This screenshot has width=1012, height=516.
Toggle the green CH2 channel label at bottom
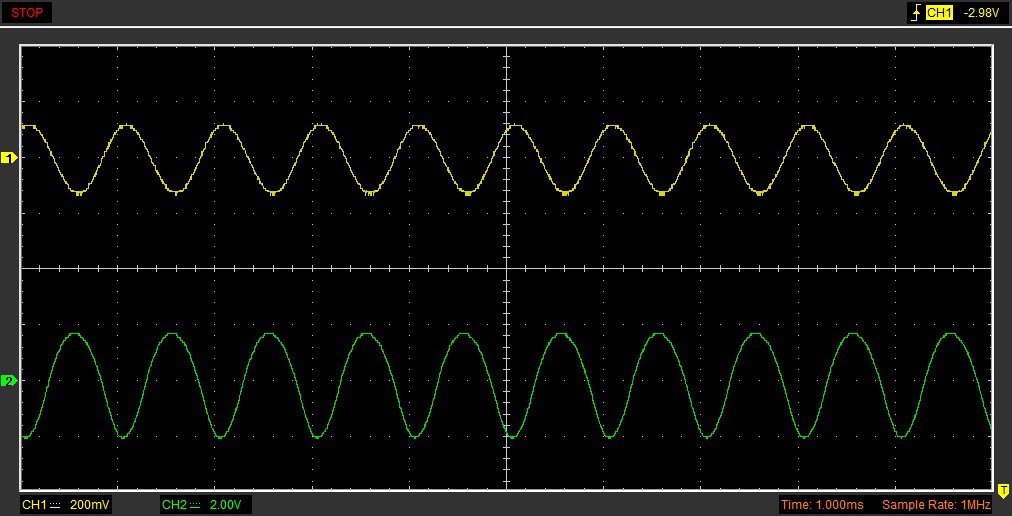pos(174,505)
